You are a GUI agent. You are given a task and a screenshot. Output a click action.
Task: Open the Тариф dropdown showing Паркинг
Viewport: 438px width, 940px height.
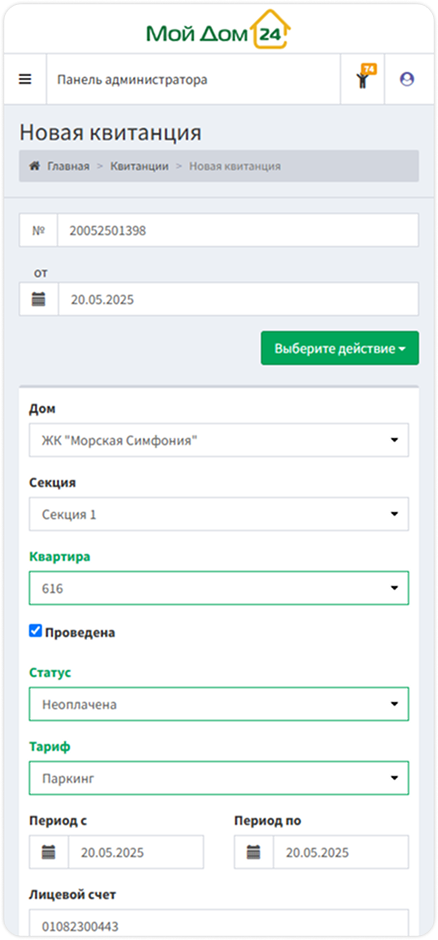(219, 778)
